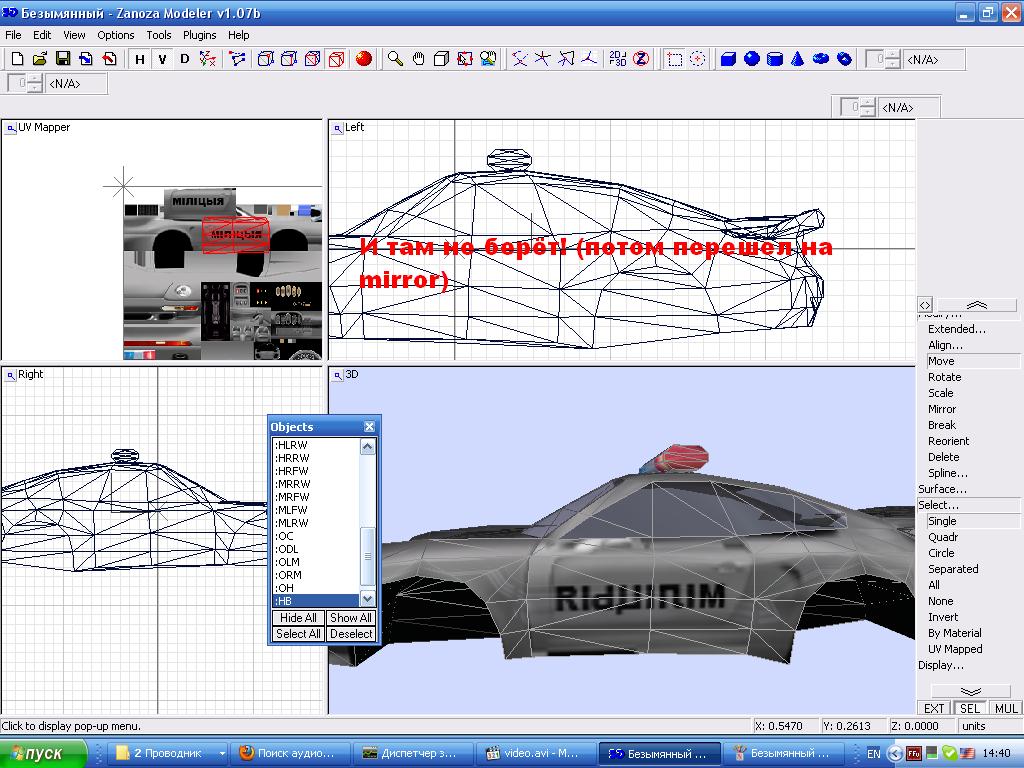Toggle the D toolbar button
The height and width of the screenshot is (768, 1024).
click(185, 59)
